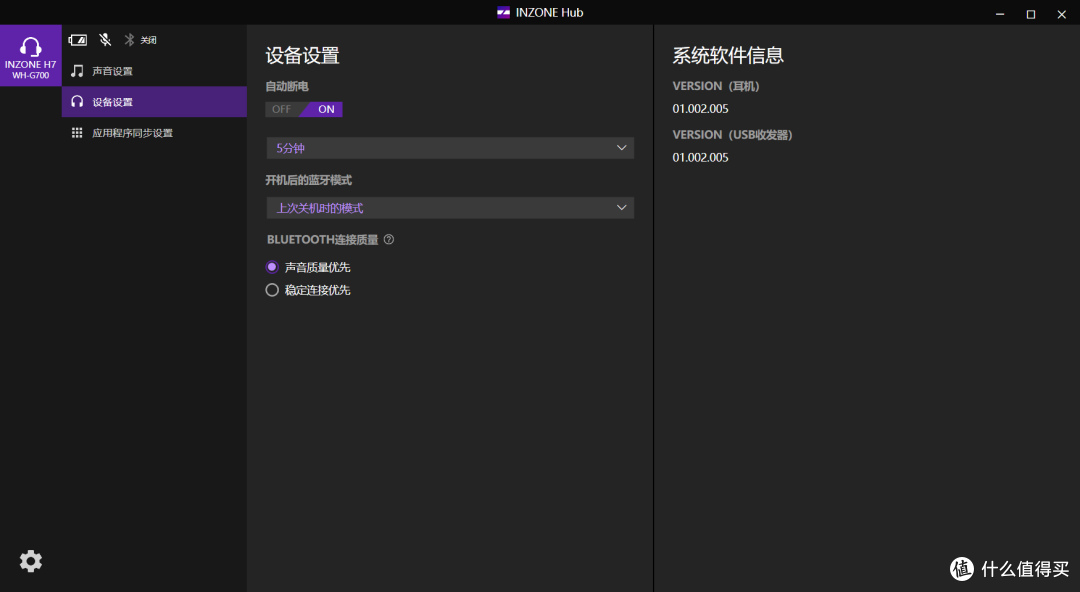This screenshot has width=1080, height=592.
Task: Maximize the INZONE Hub window
Action: (1030, 14)
